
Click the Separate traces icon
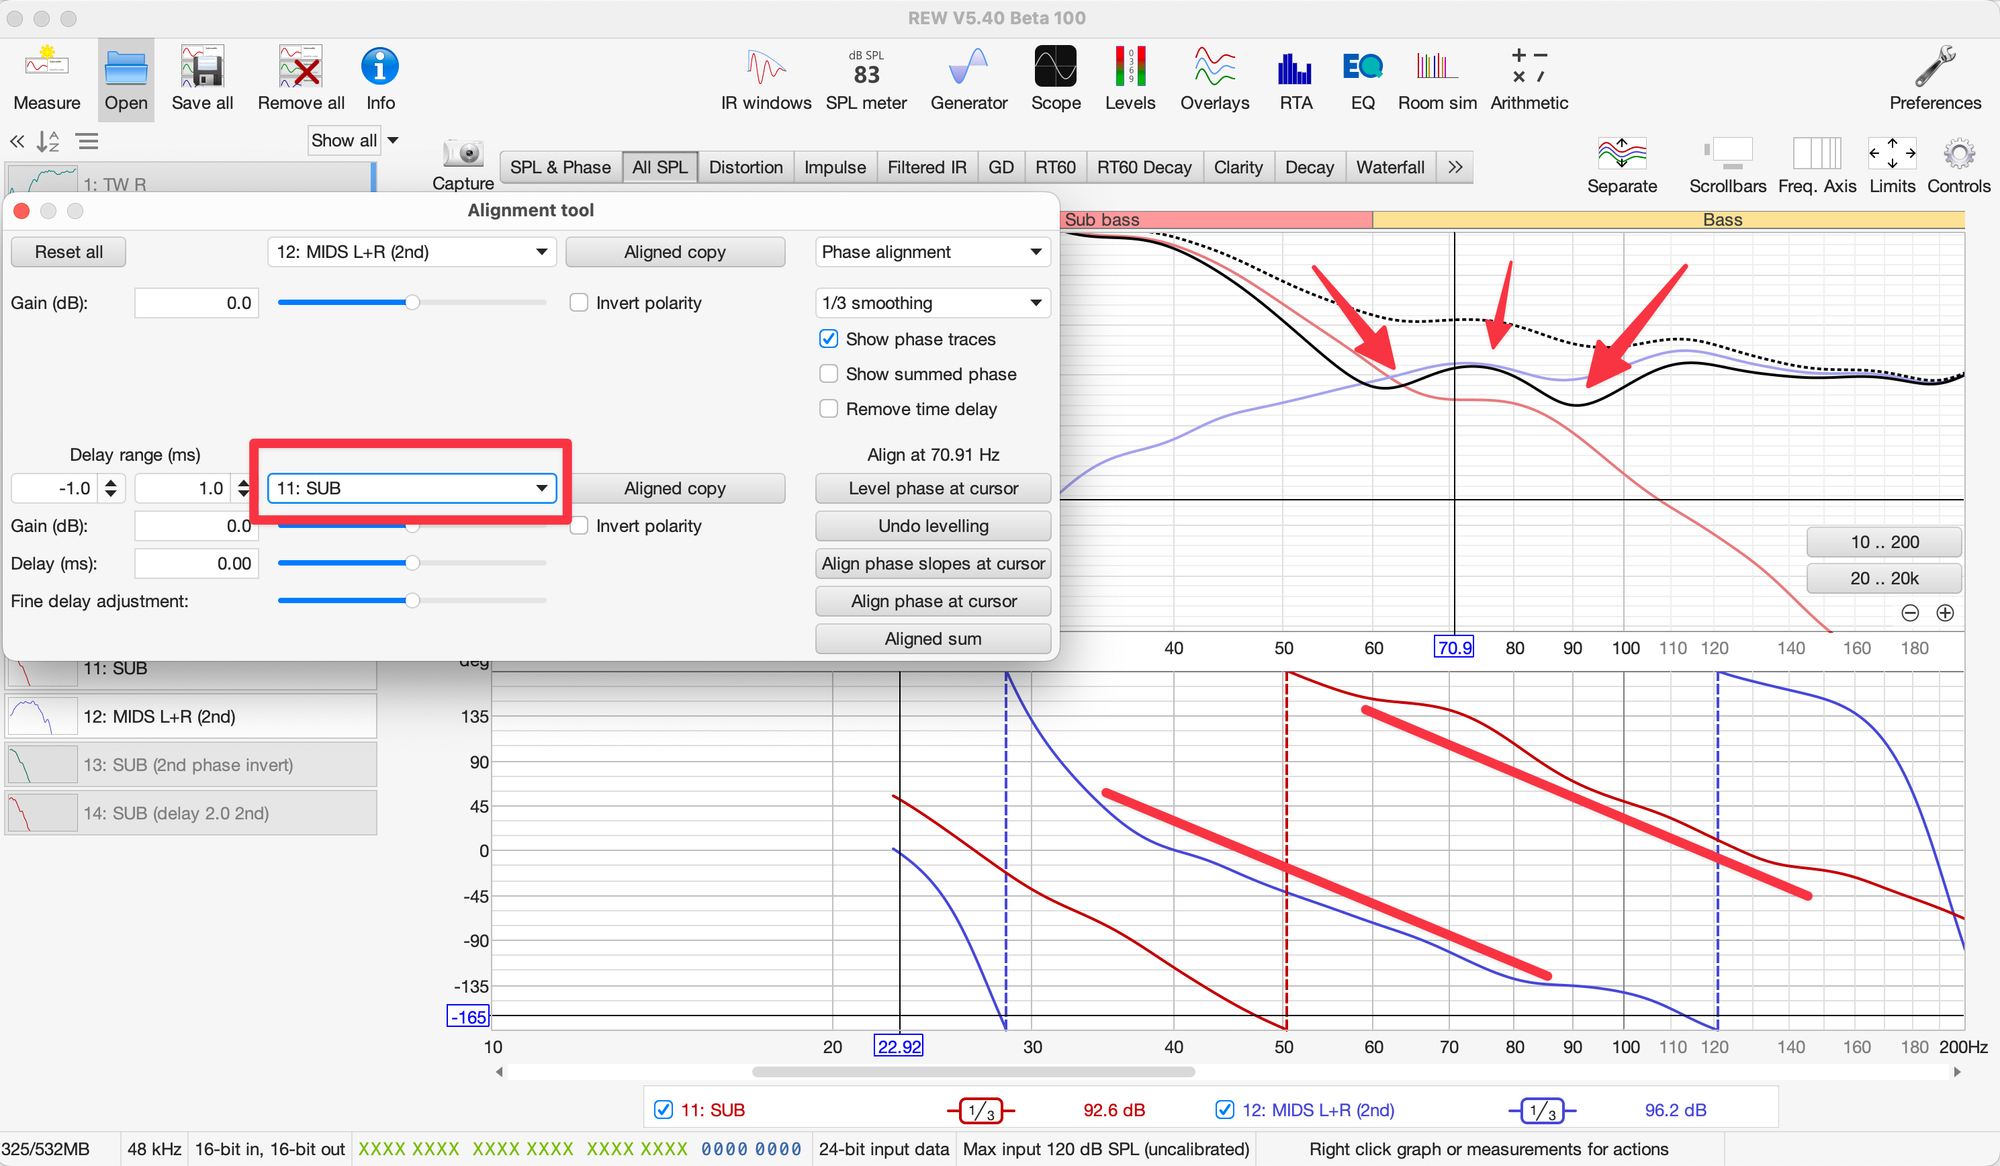click(1621, 155)
